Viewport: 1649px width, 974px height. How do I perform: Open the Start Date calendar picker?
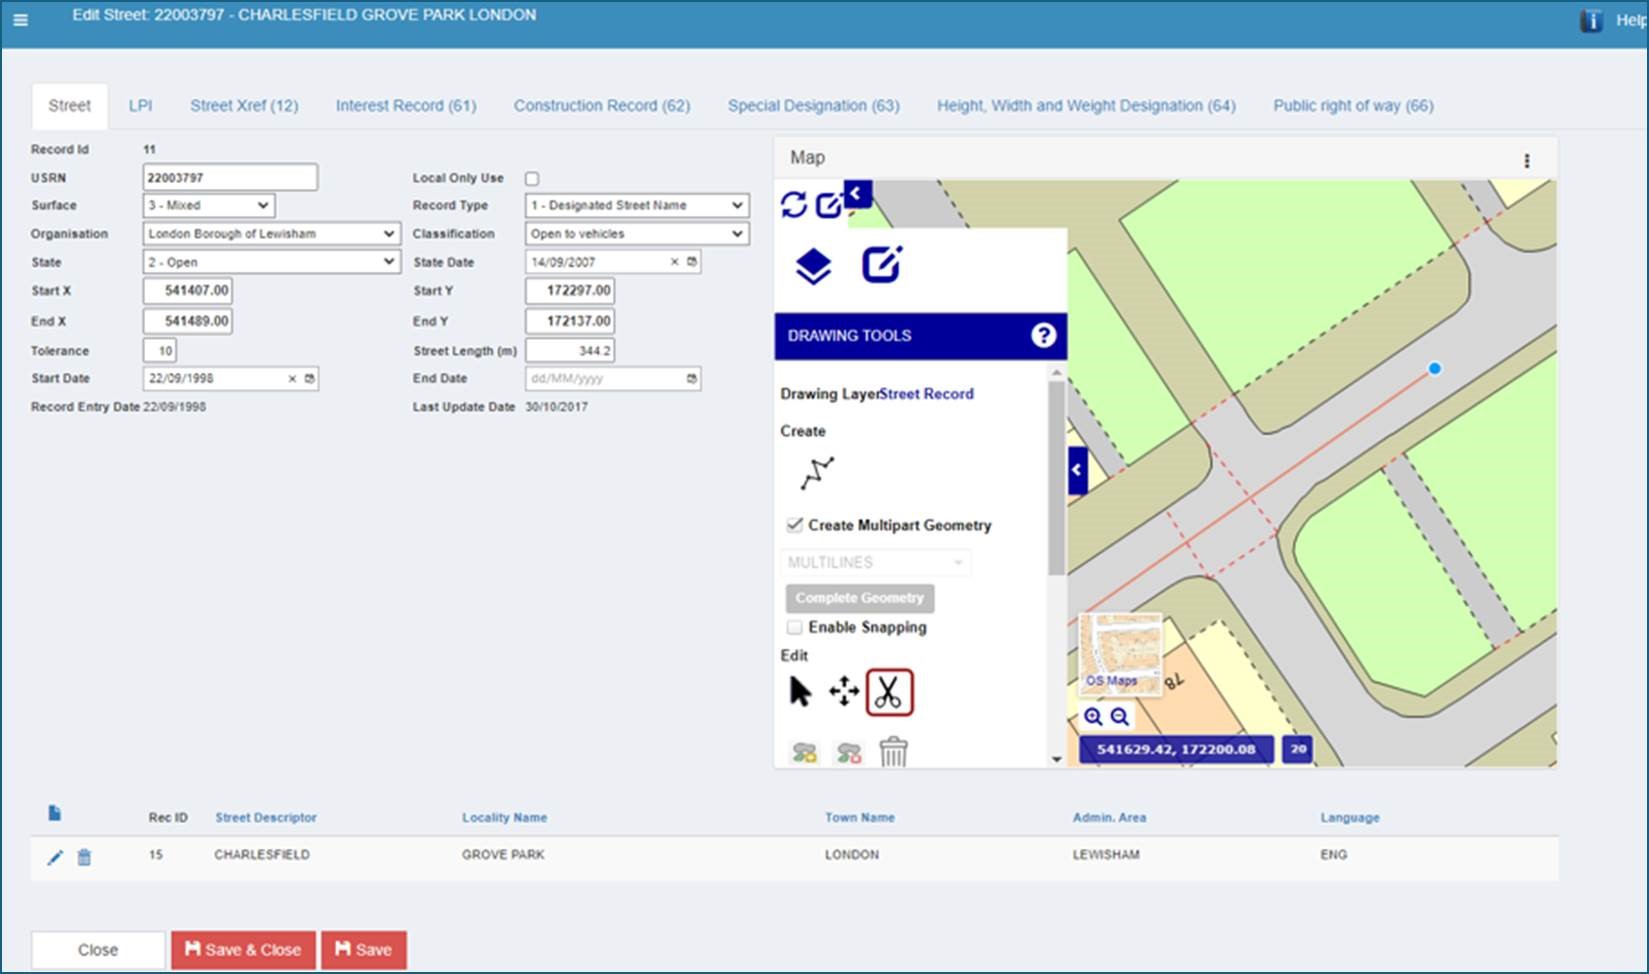point(309,379)
